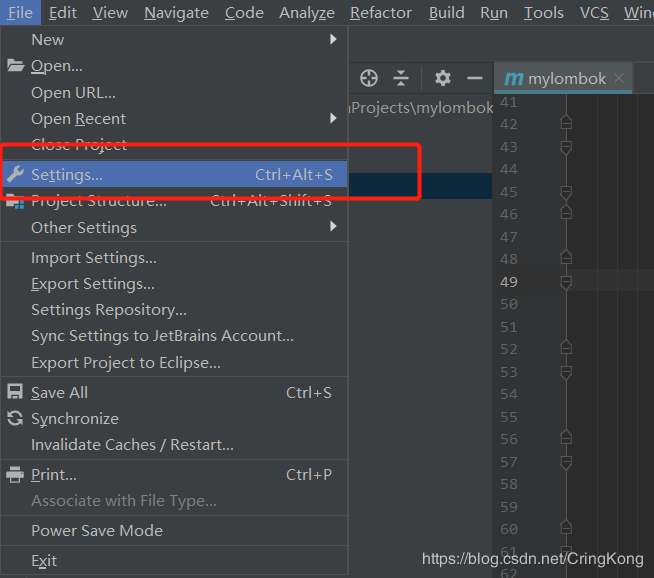Open project panel gear settings
The height and width of the screenshot is (578, 654).
click(443, 78)
